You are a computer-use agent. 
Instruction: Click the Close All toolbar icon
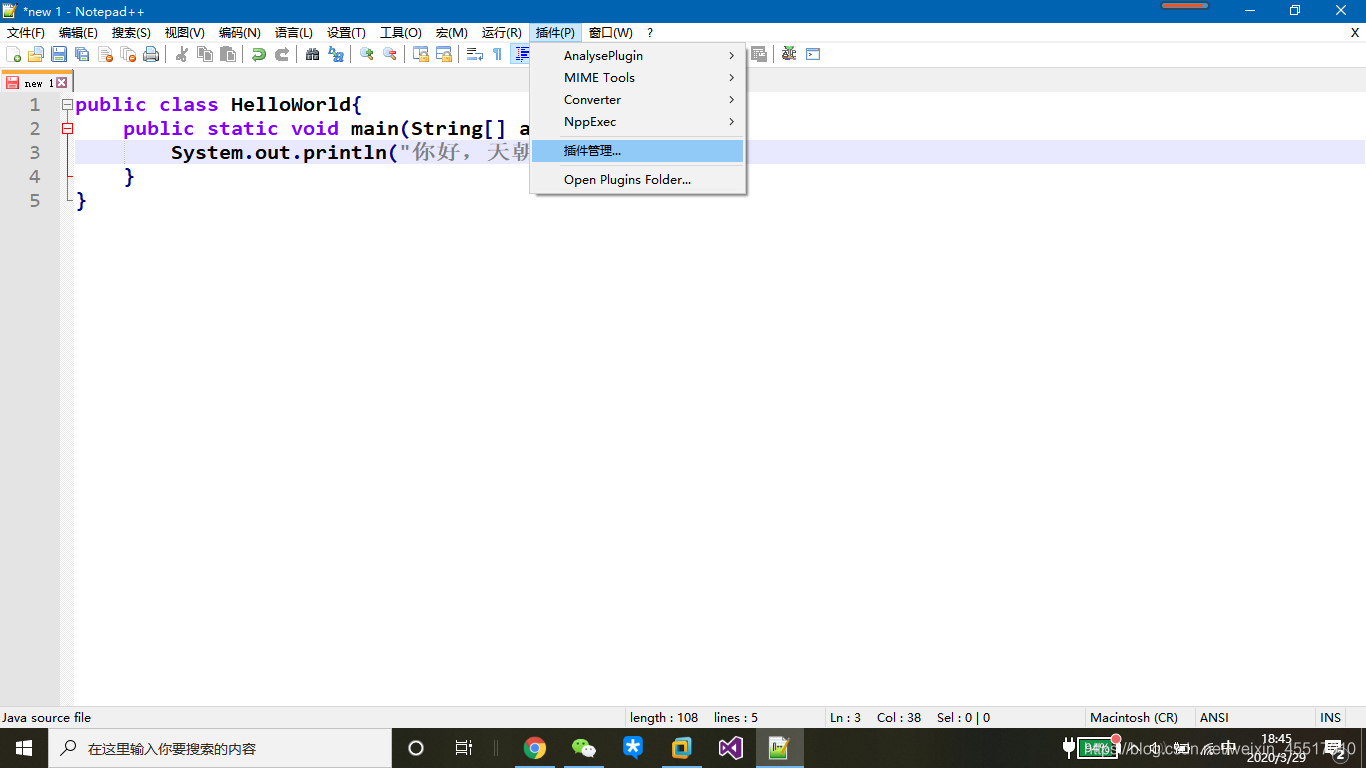(128, 54)
